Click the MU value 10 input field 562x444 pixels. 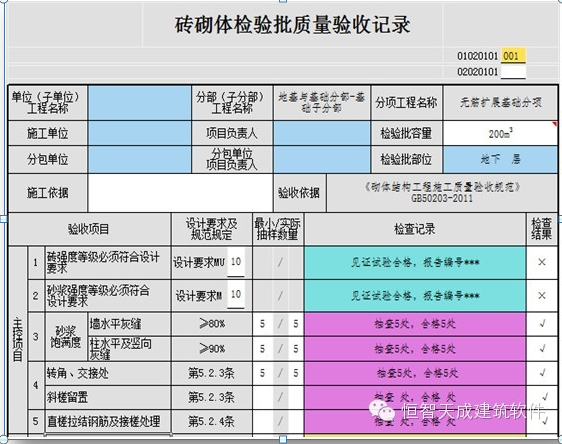(236, 262)
